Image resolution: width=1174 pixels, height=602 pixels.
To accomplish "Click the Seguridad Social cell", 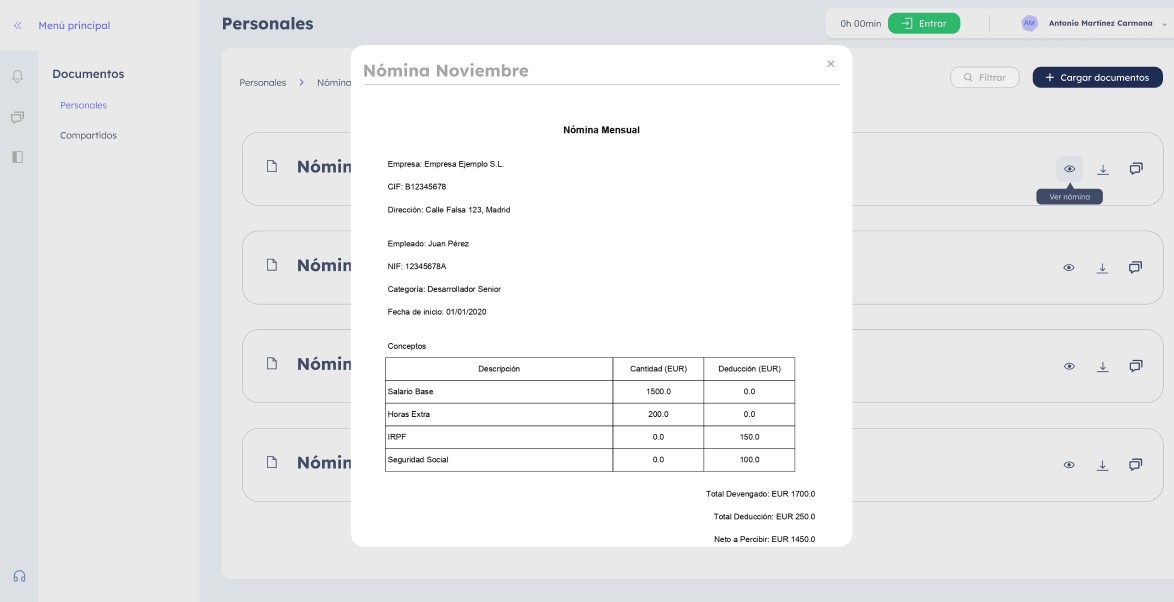I will click(x=499, y=460).
